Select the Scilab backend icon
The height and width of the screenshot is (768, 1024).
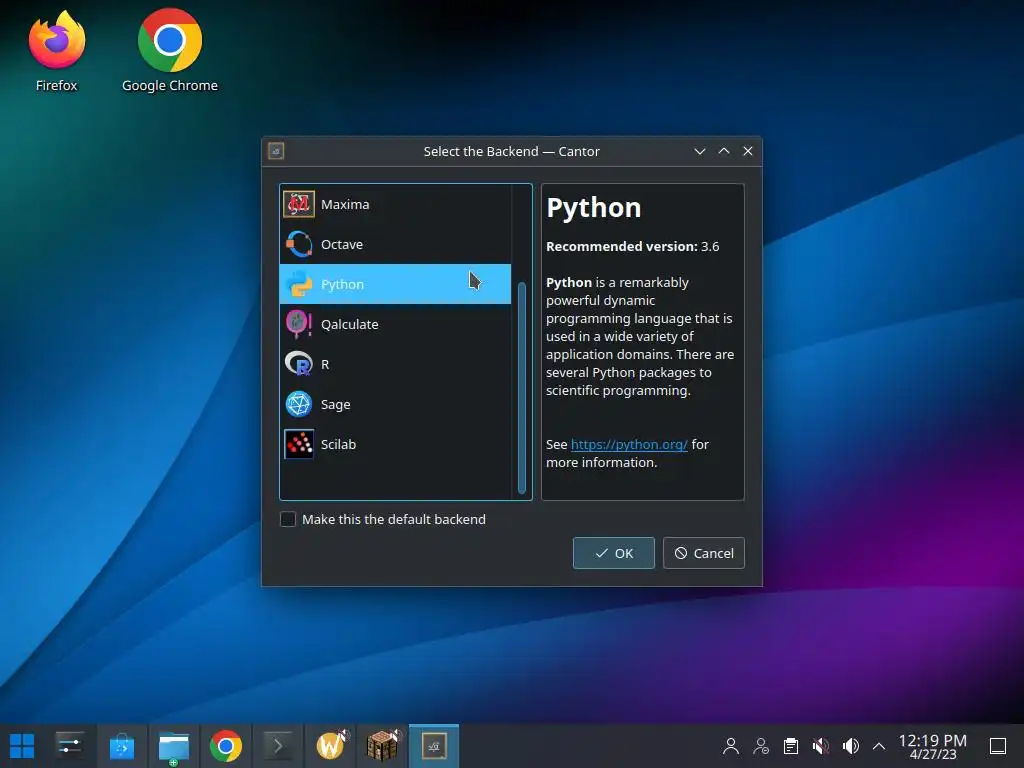pyautogui.click(x=298, y=444)
